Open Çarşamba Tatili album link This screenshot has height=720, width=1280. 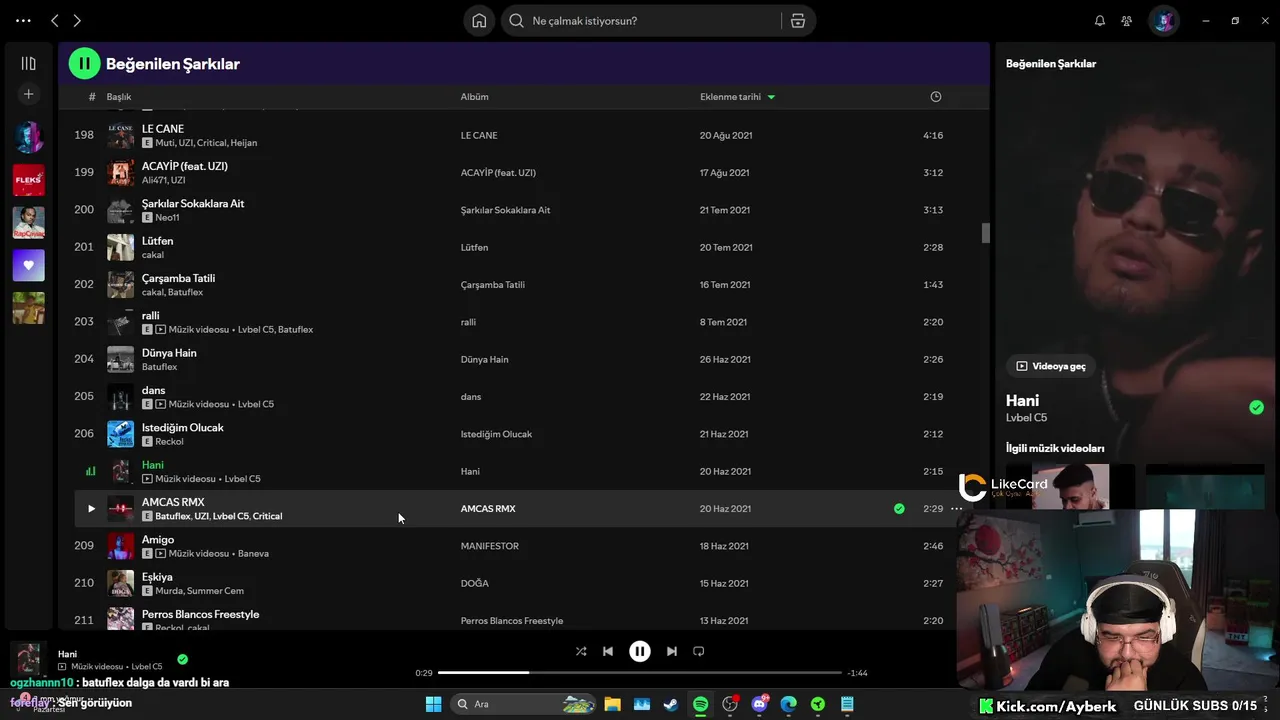coord(492,285)
